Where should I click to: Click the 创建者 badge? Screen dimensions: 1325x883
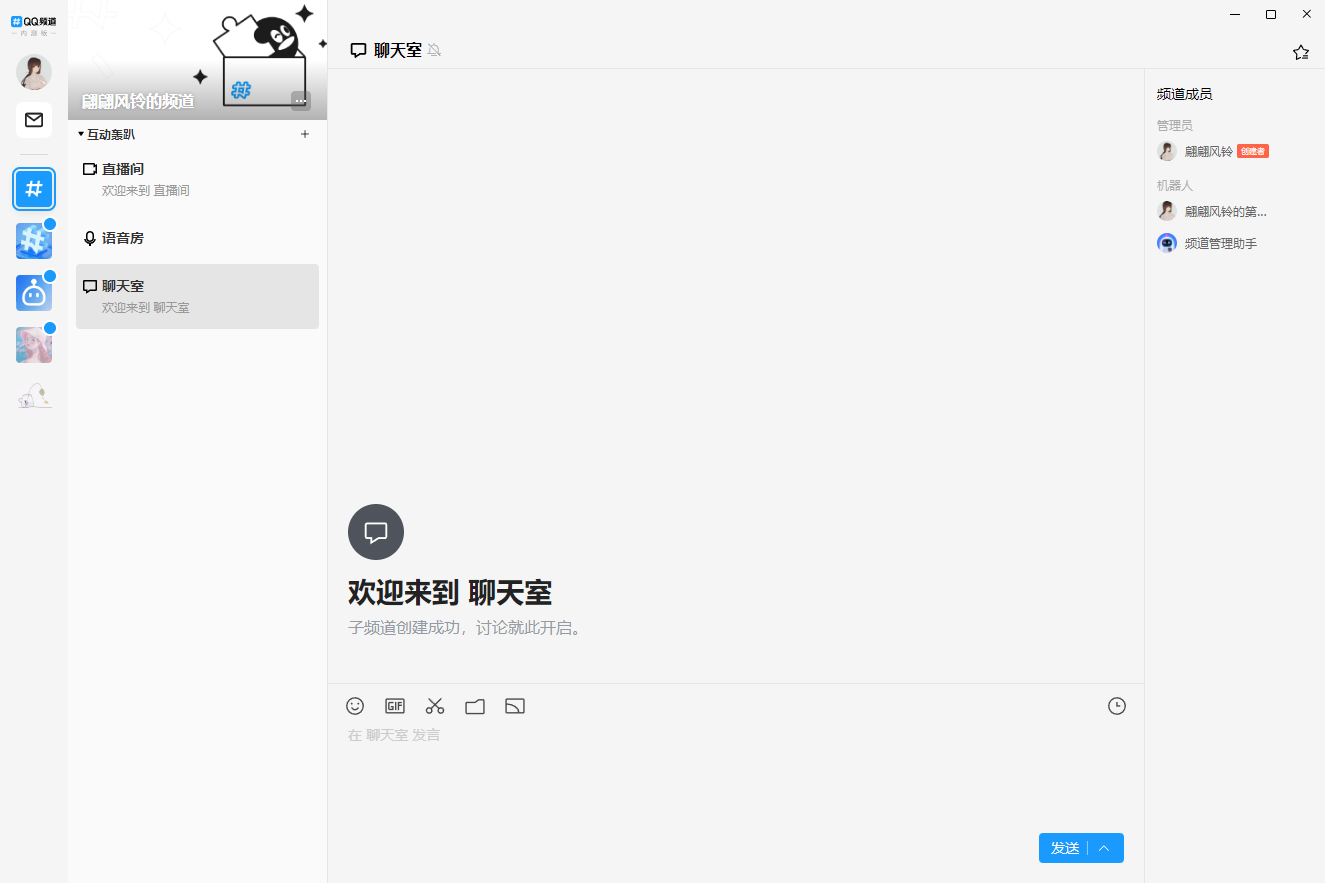coord(1253,151)
